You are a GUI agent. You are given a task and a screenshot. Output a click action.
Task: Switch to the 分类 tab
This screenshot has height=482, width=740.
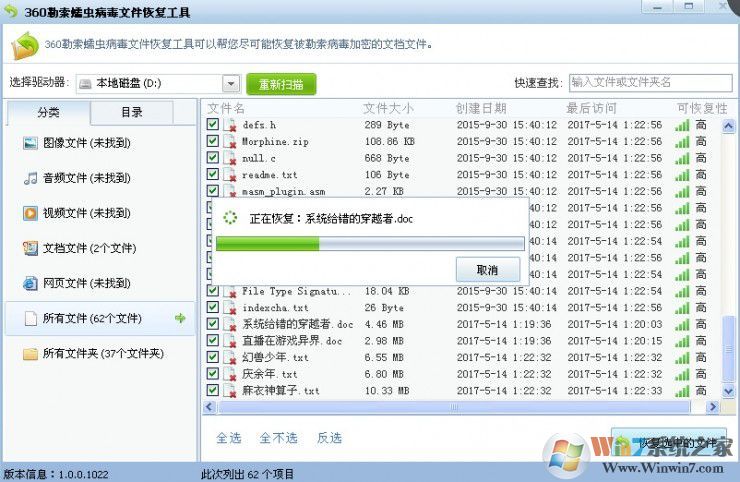(49, 112)
